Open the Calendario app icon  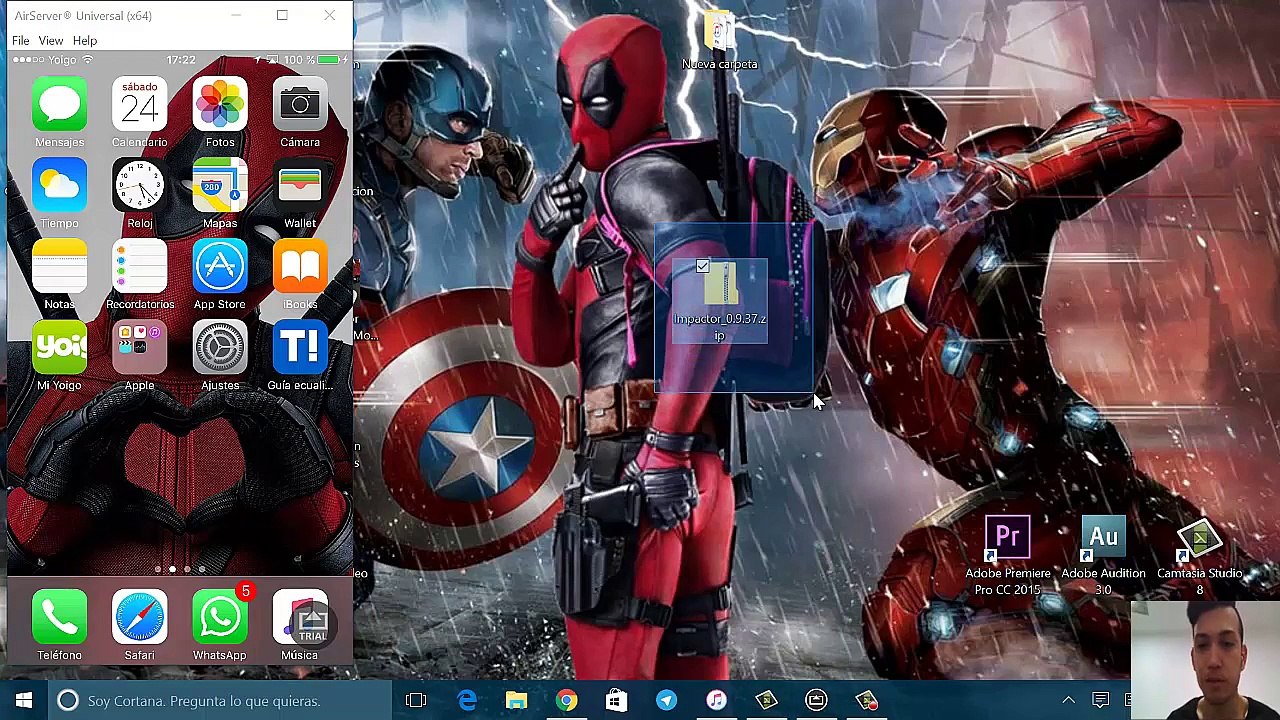click(140, 104)
